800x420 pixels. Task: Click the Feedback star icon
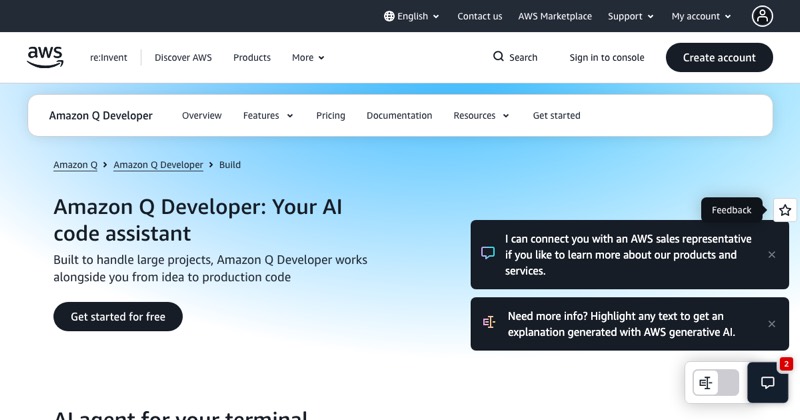785,210
